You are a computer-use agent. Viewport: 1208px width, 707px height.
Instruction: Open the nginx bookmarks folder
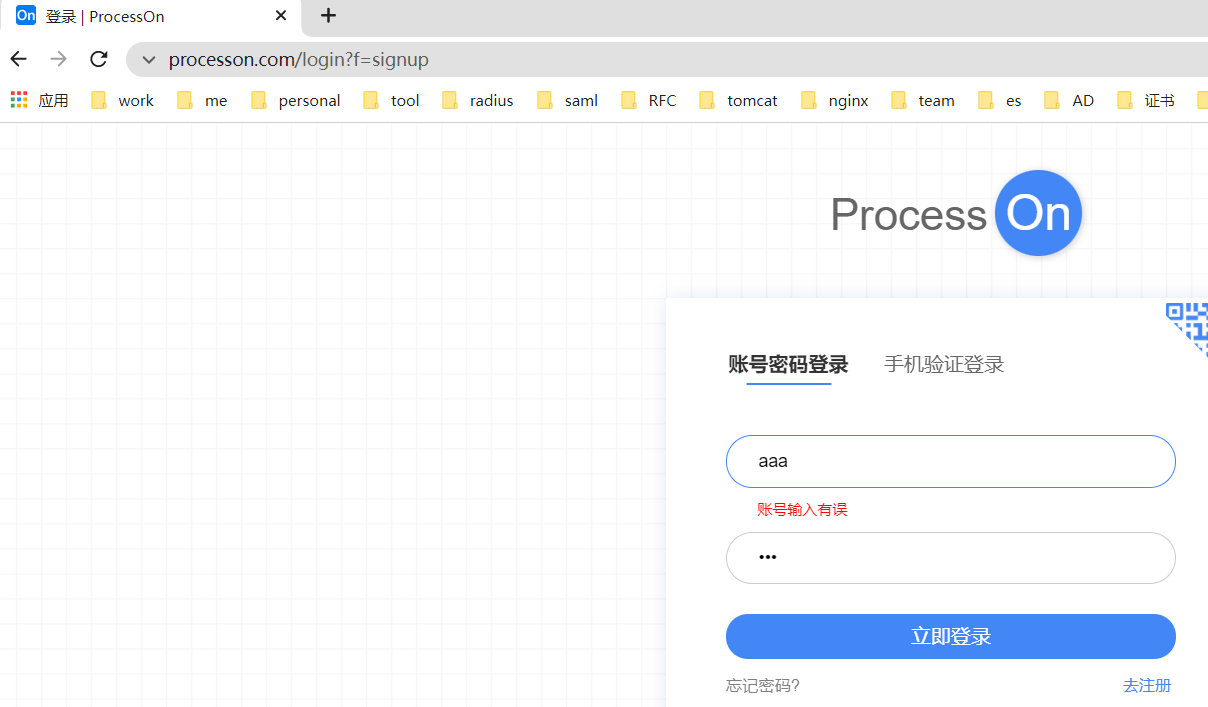pyautogui.click(x=836, y=100)
